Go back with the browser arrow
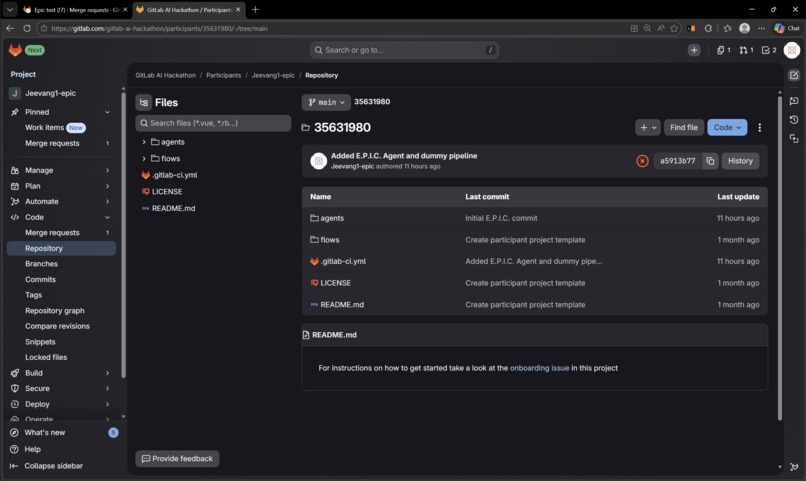Image resolution: width=806 pixels, height=481 pixels. pyautogui.click(x=10, y=28)
